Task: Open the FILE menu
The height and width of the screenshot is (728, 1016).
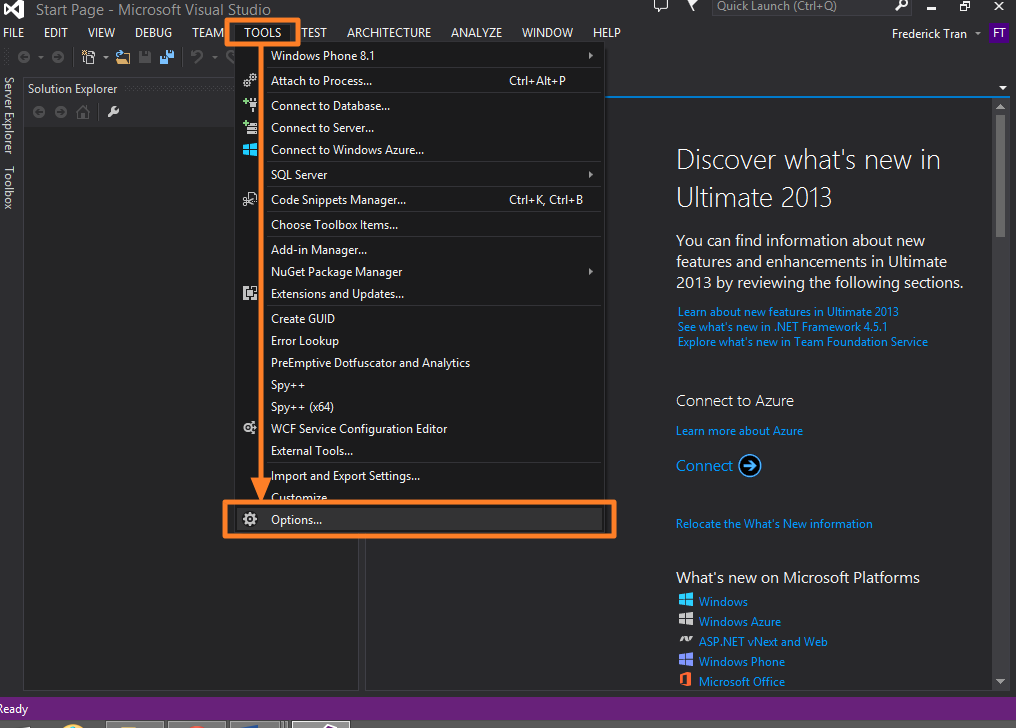Action: pos(14,32)
